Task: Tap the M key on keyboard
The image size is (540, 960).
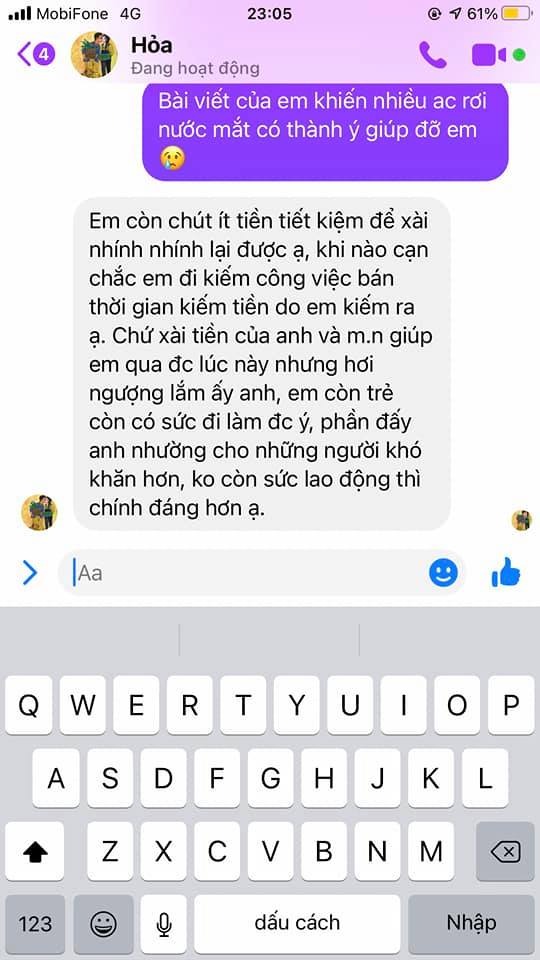Action: (431, 851)
